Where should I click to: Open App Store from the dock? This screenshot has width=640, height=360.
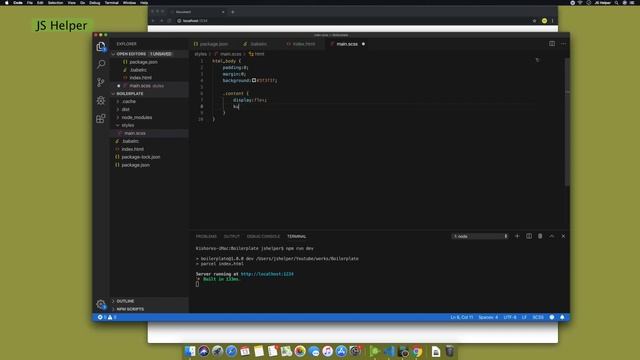coord(341,351)
